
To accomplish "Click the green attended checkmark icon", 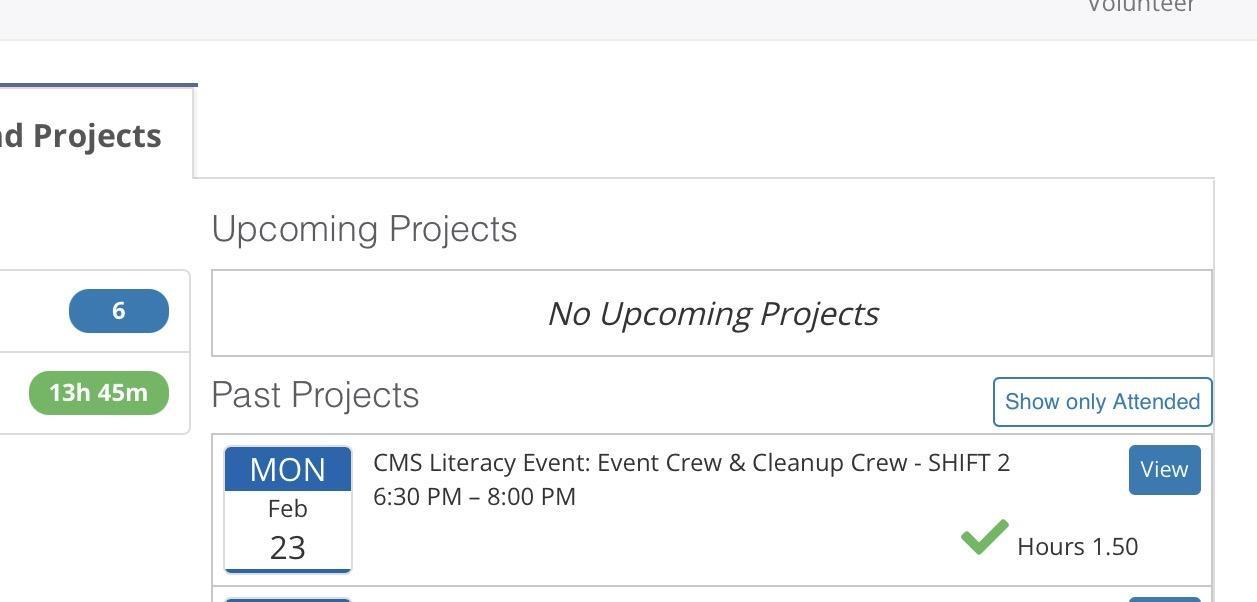I will coord(985,537).
